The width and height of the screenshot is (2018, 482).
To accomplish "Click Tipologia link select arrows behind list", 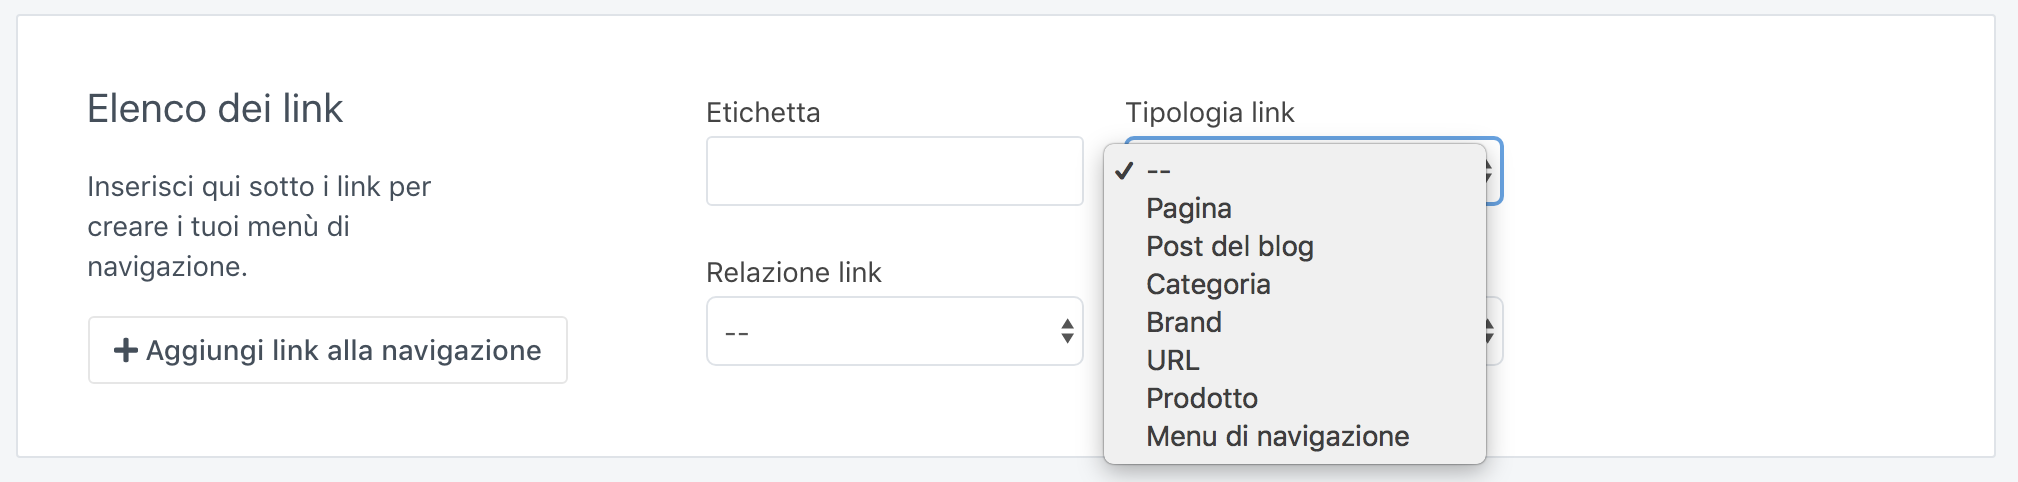I will (1493, 171).
